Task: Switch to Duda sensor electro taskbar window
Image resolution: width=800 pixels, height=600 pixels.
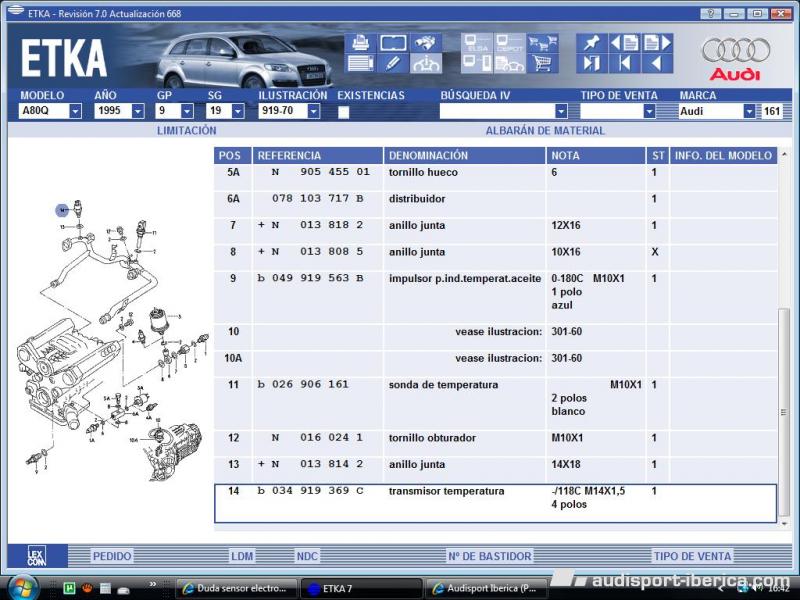Action: click(236, 588)
